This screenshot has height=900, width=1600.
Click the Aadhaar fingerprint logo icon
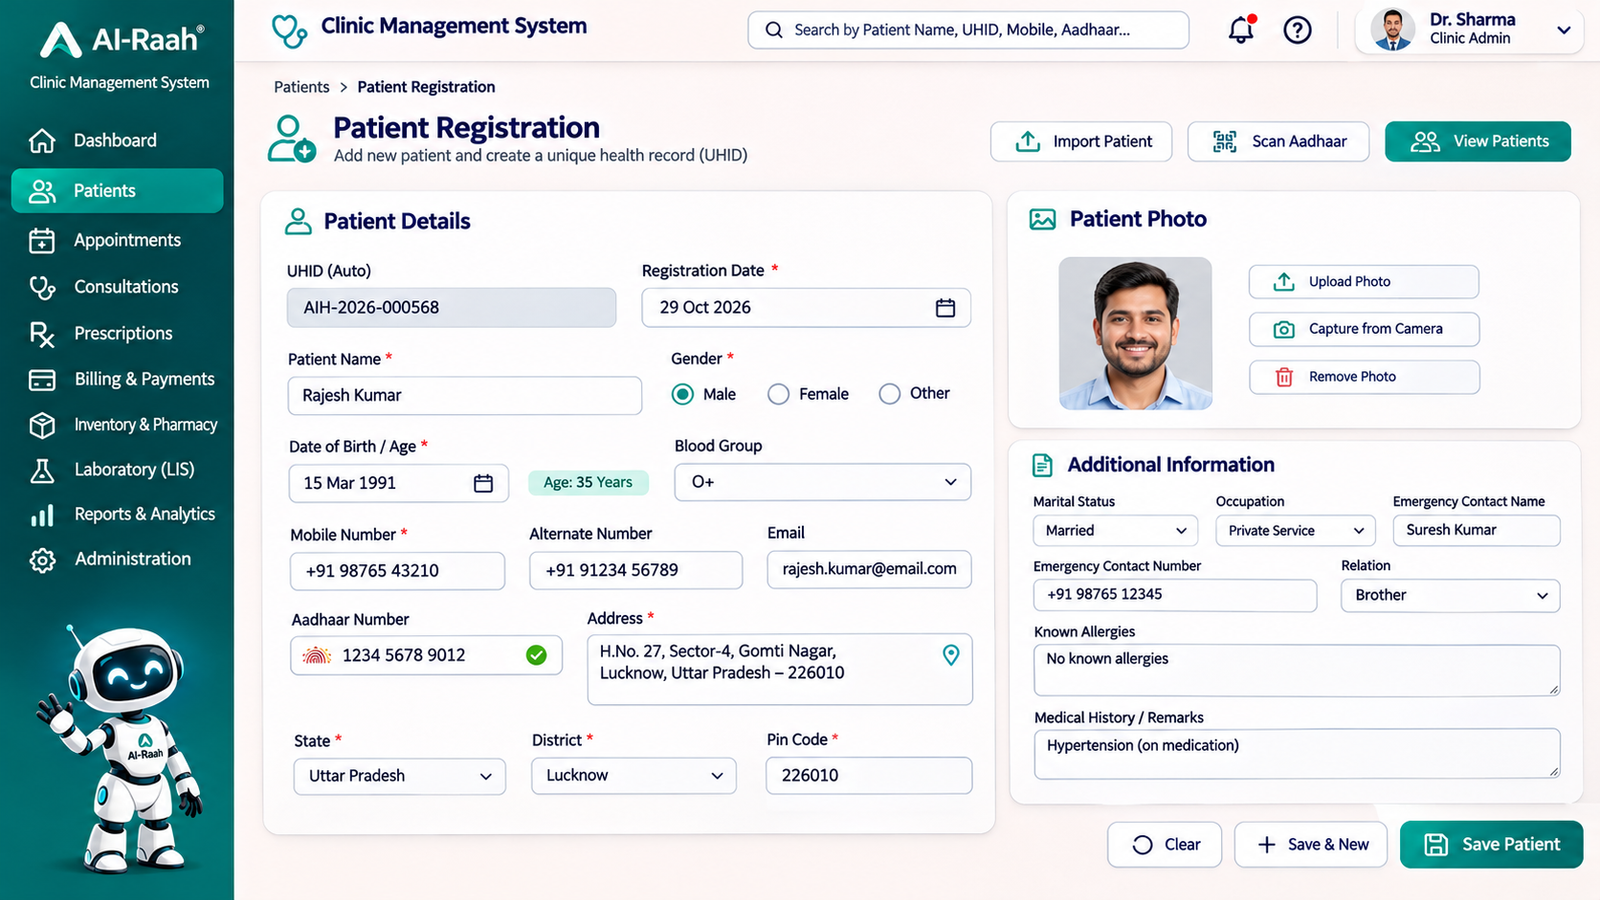click(316, 656)
